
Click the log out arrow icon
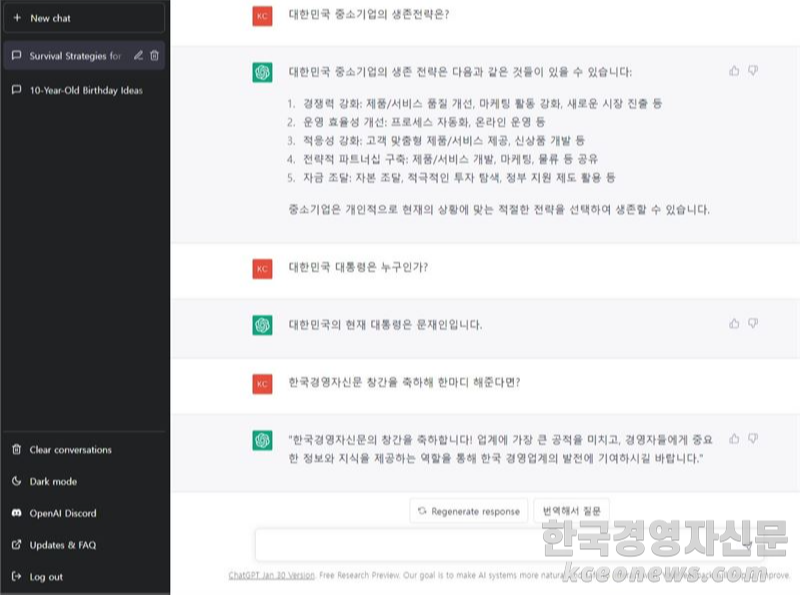tap(16, 576)
